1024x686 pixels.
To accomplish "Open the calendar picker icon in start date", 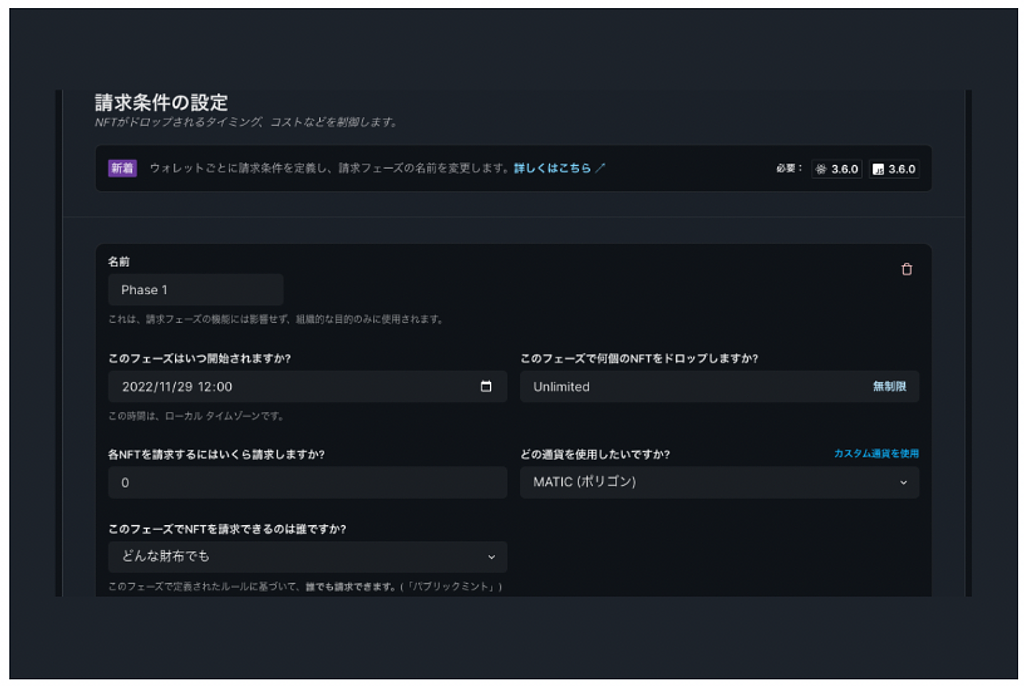I will [x=486, y=387].
